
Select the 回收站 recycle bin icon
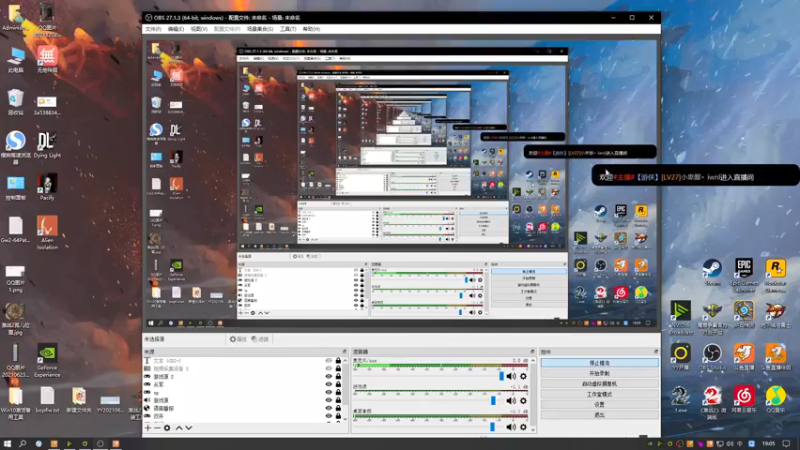pyautogui.click(x=15, y=102)
